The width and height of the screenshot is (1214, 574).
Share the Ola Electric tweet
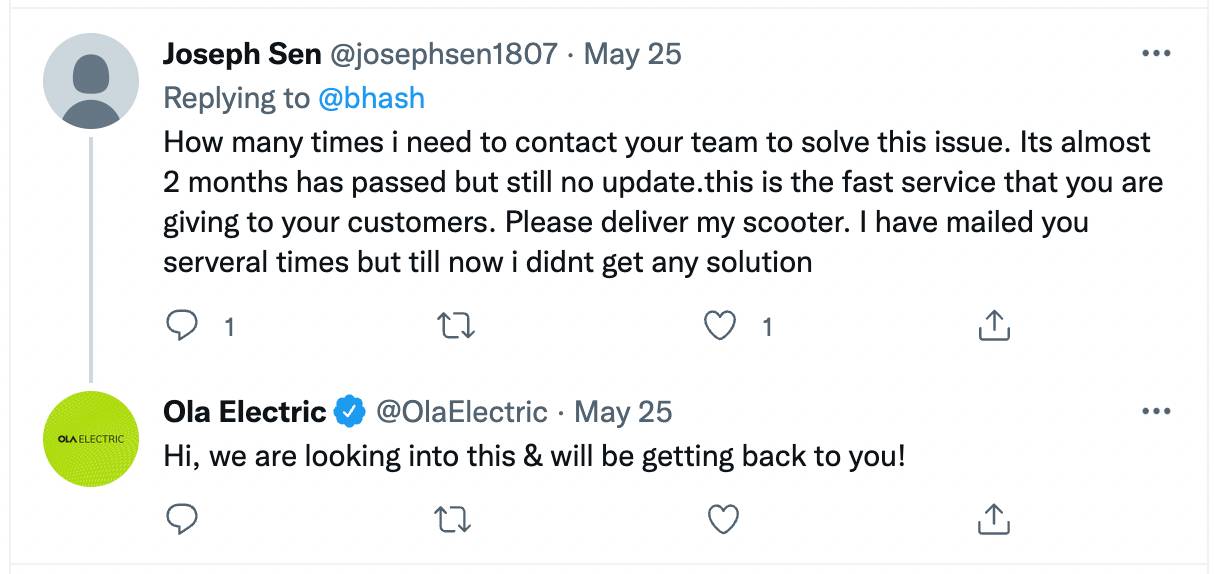tap(992, 517)
